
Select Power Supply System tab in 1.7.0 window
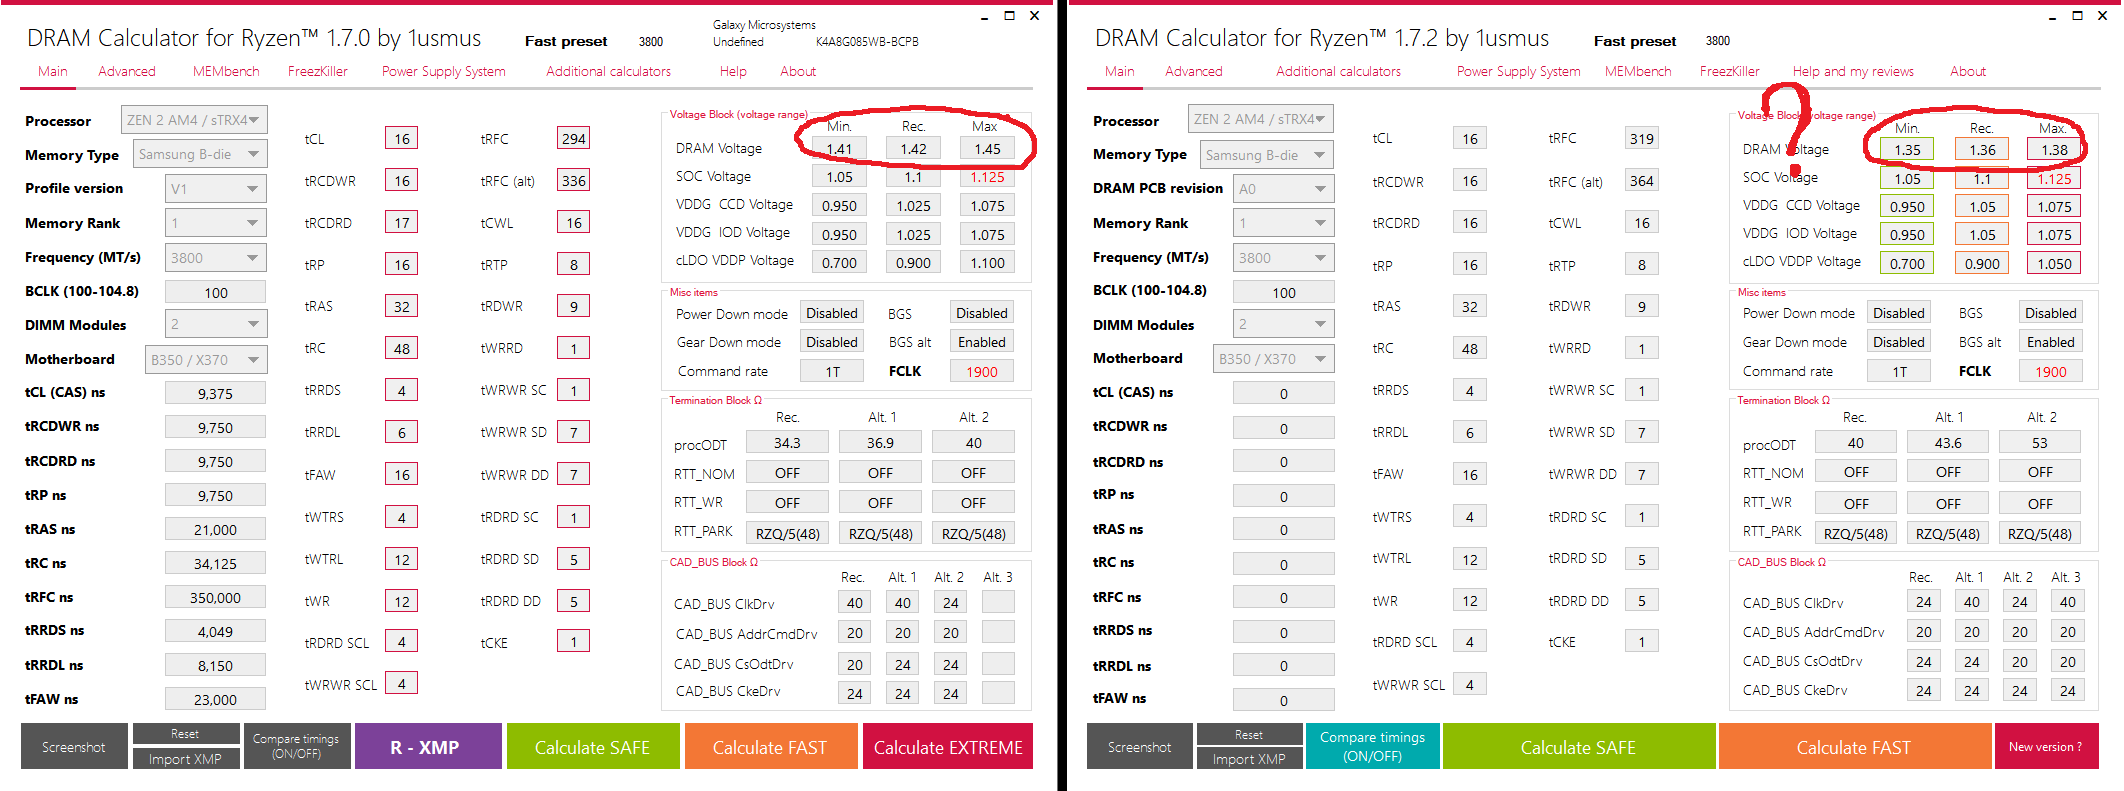[444, 71]
